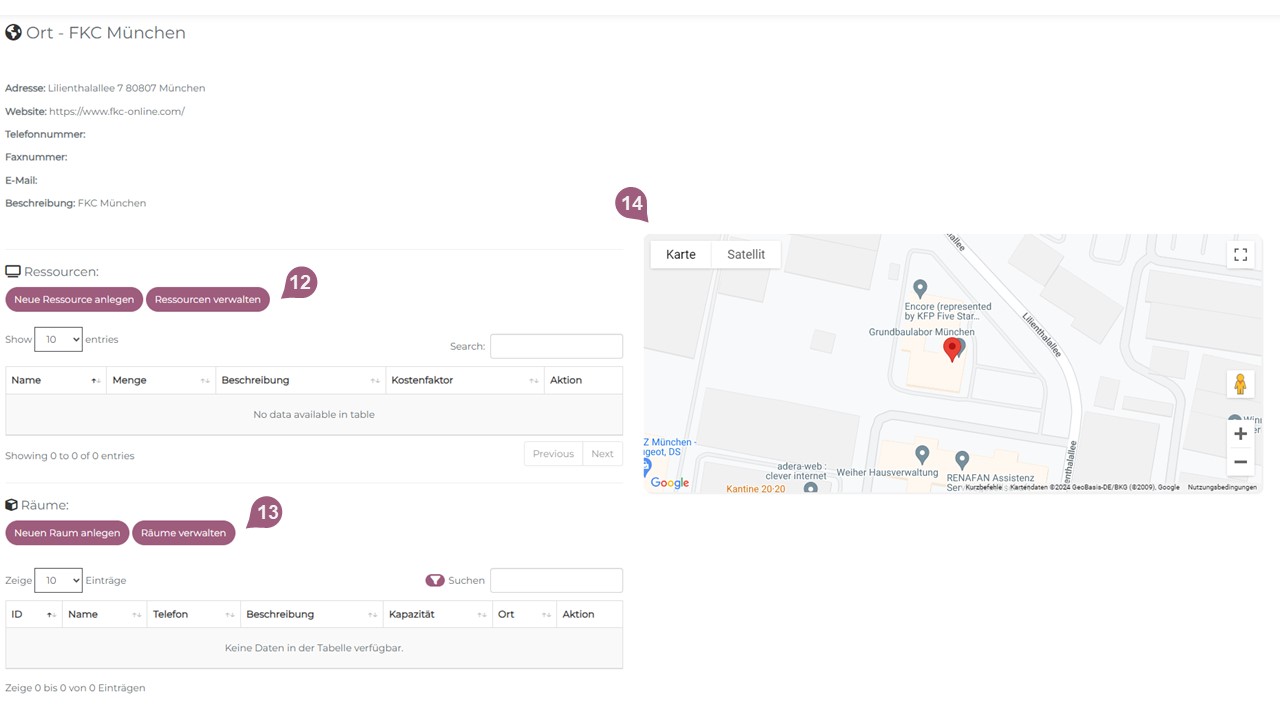Click the Google logo on map

point(670,483)
